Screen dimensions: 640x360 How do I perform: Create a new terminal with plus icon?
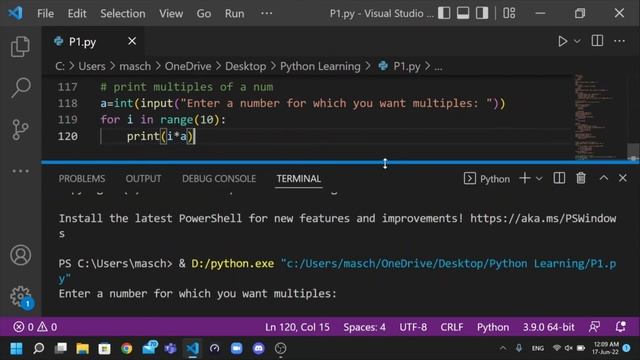(525, 178)
